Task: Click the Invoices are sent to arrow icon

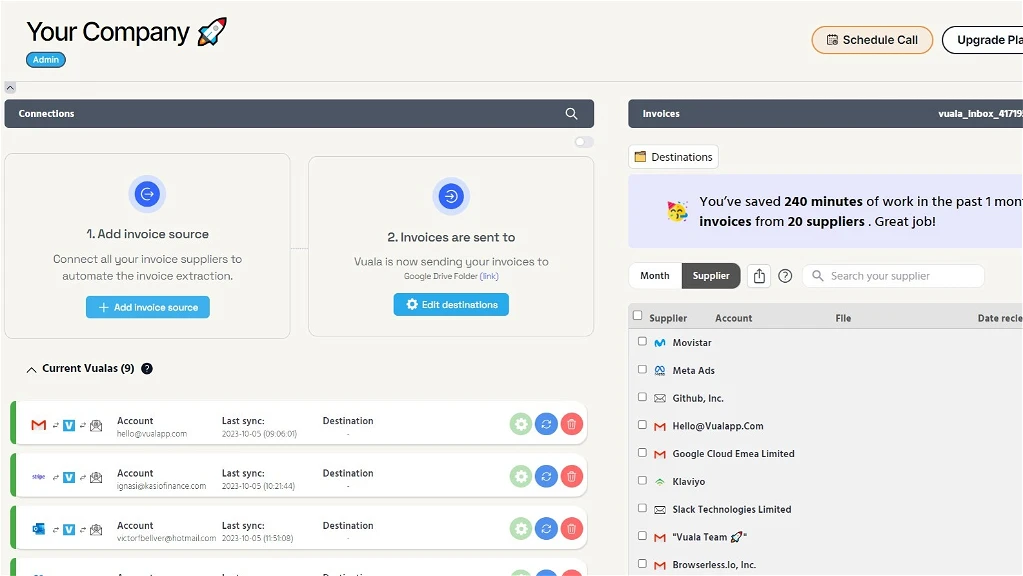Action: click(451, 196)
